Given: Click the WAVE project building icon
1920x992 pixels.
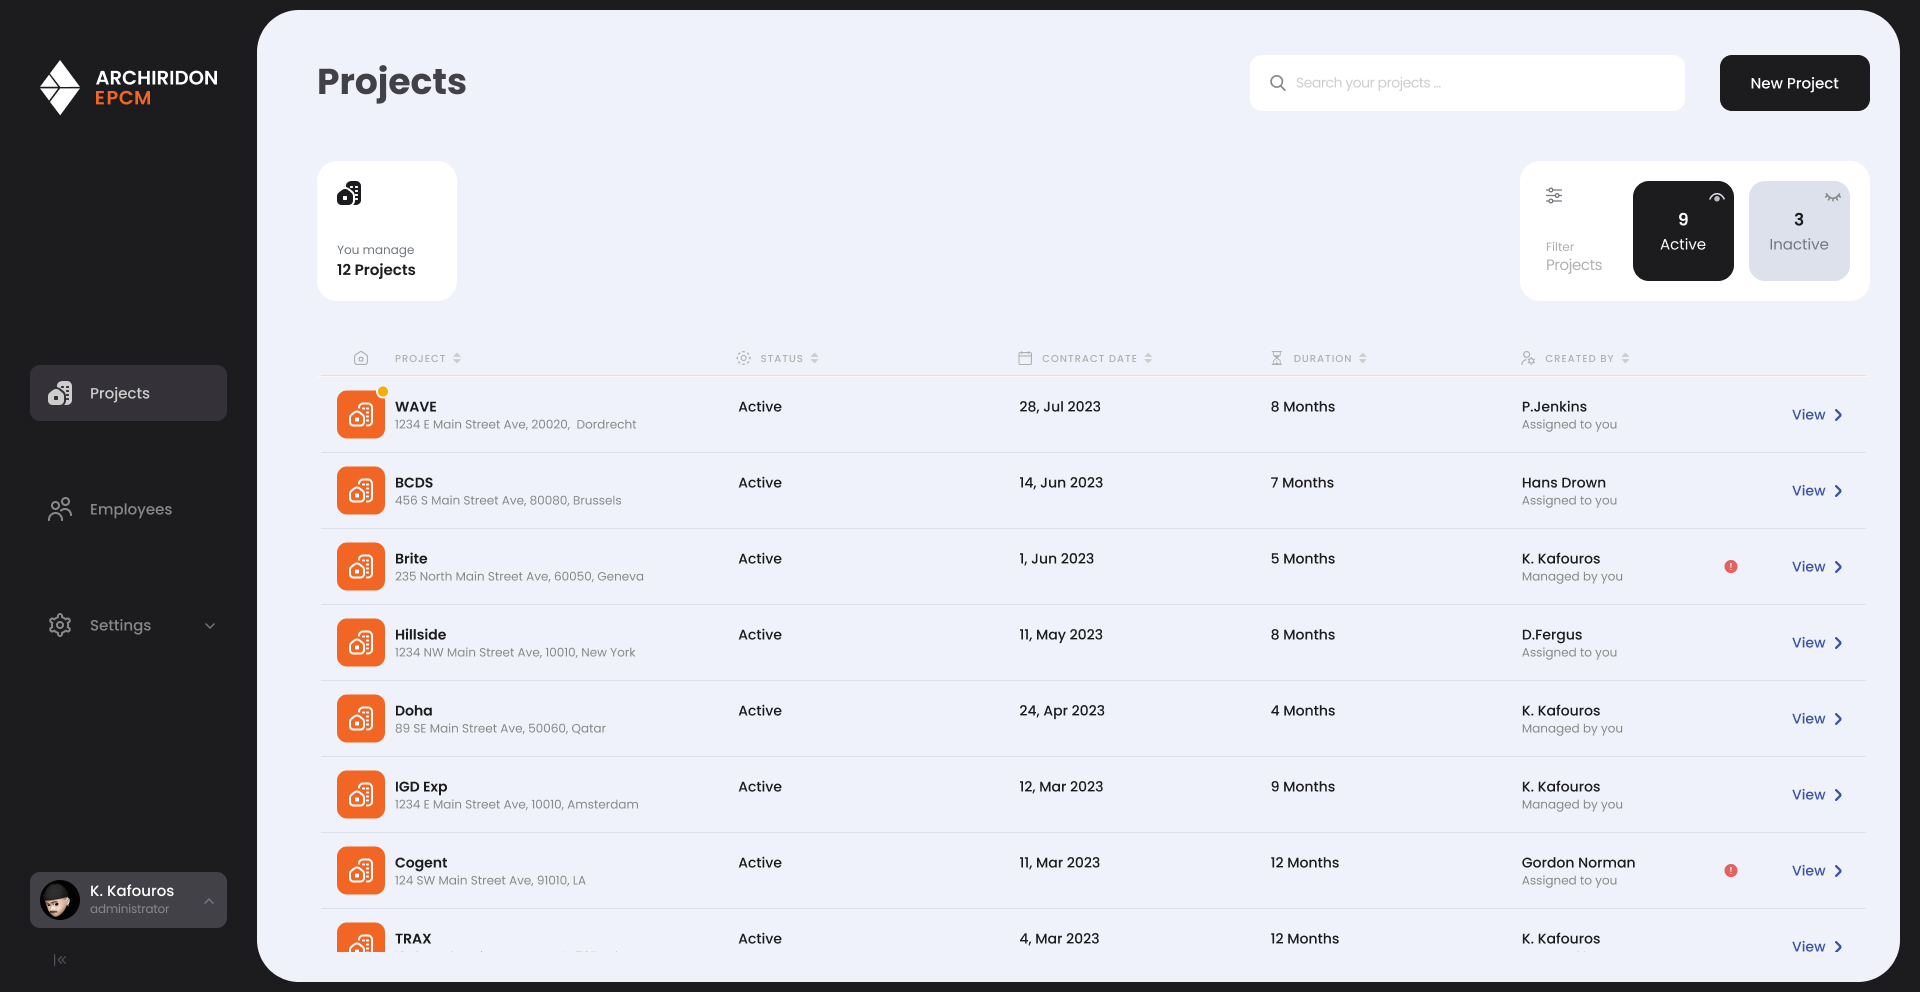Looking at the screenshot, I should 361,415.
